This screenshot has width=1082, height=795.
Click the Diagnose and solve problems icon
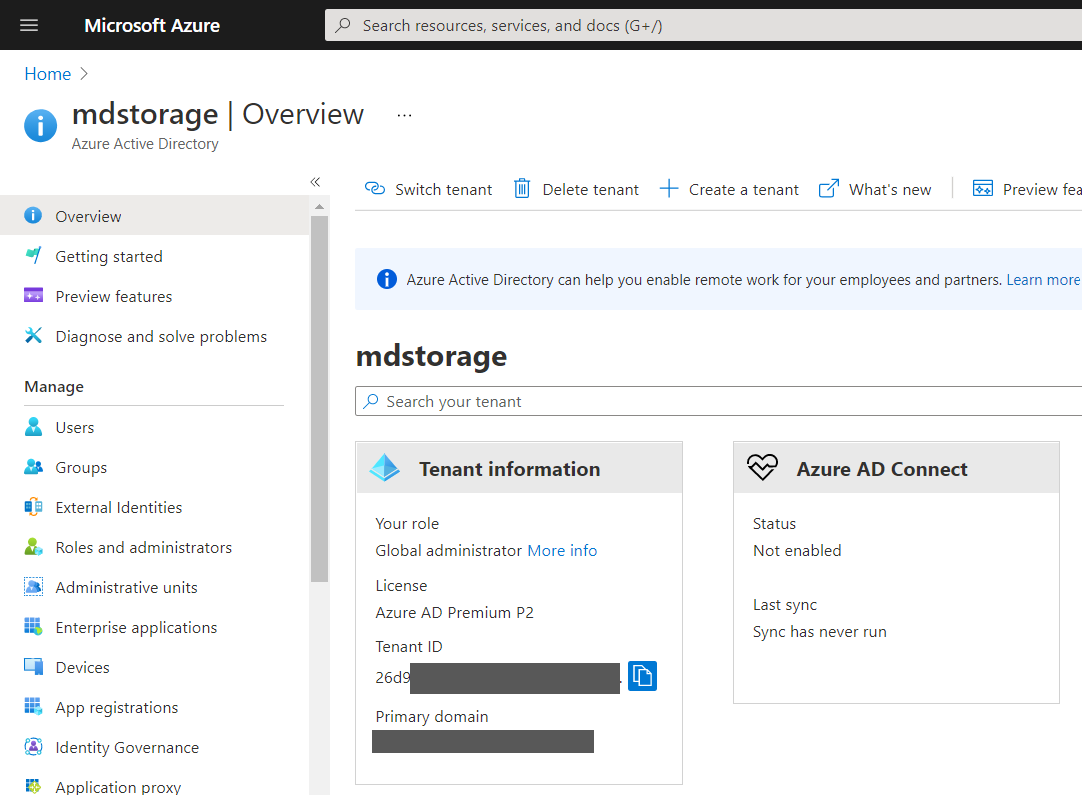(33, 335)
